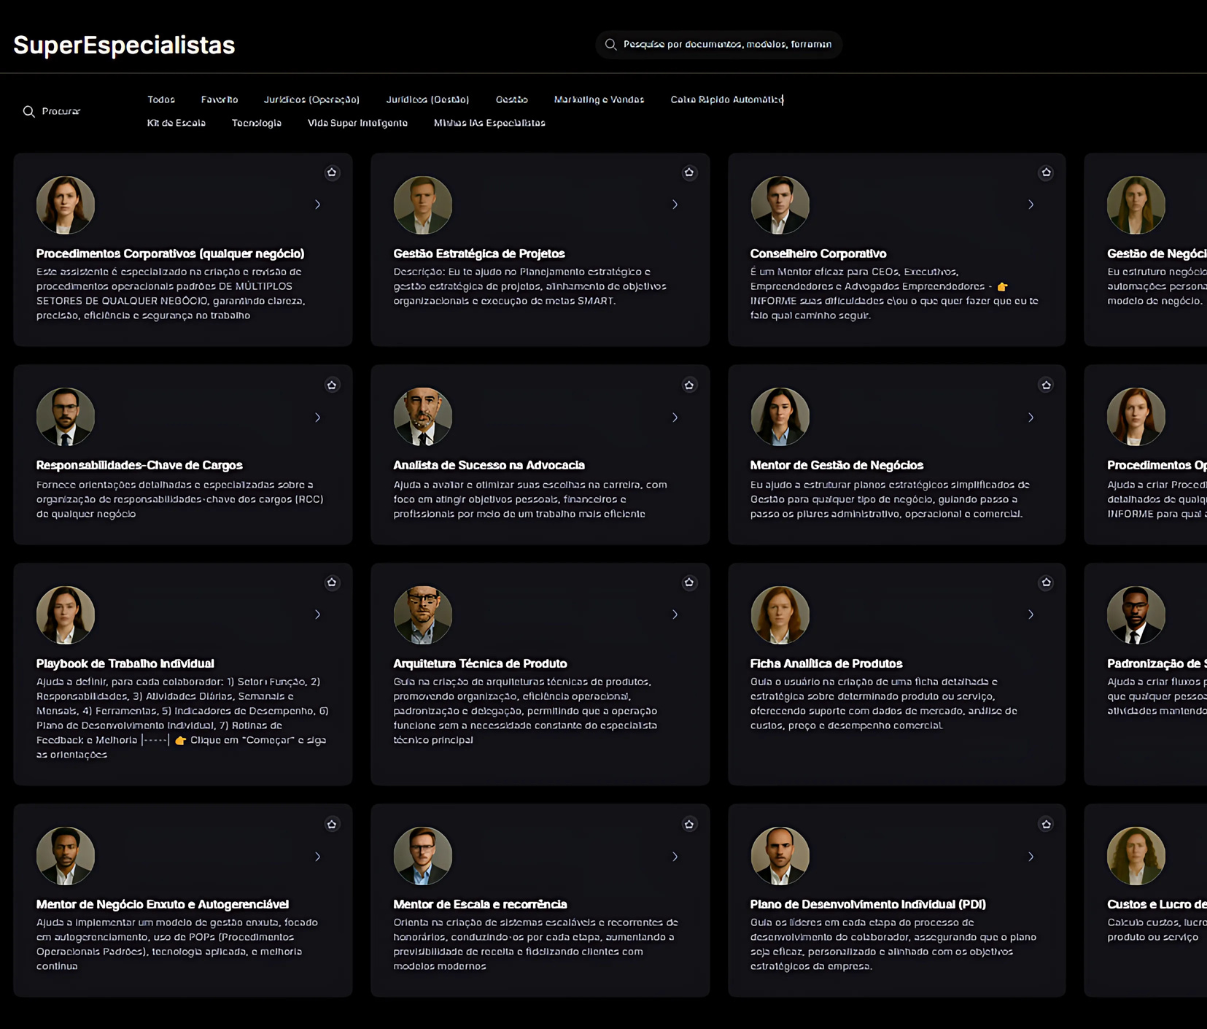Open the Minhas IAs Especialistas filter
Screen dimensions: 1207x1029
point(489,123)
